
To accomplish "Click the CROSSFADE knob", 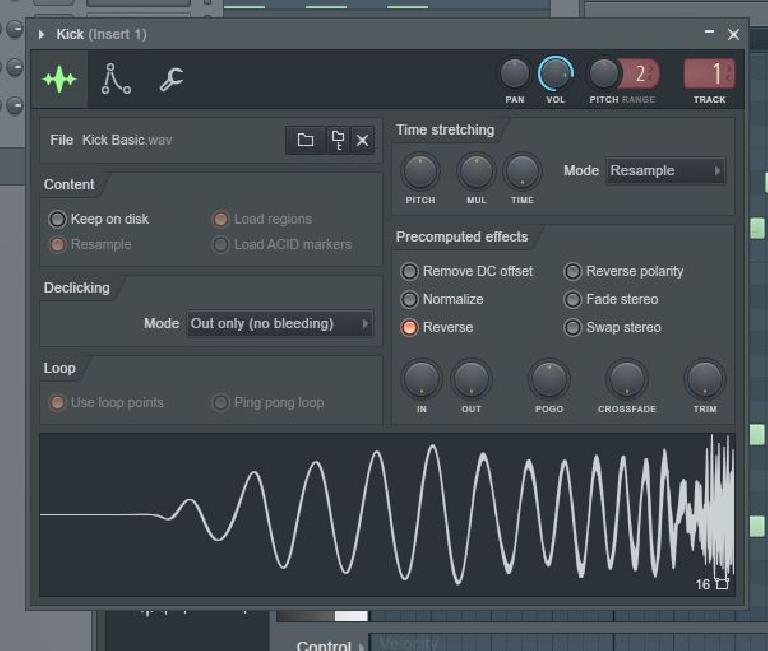I will (x=626, y=379).
